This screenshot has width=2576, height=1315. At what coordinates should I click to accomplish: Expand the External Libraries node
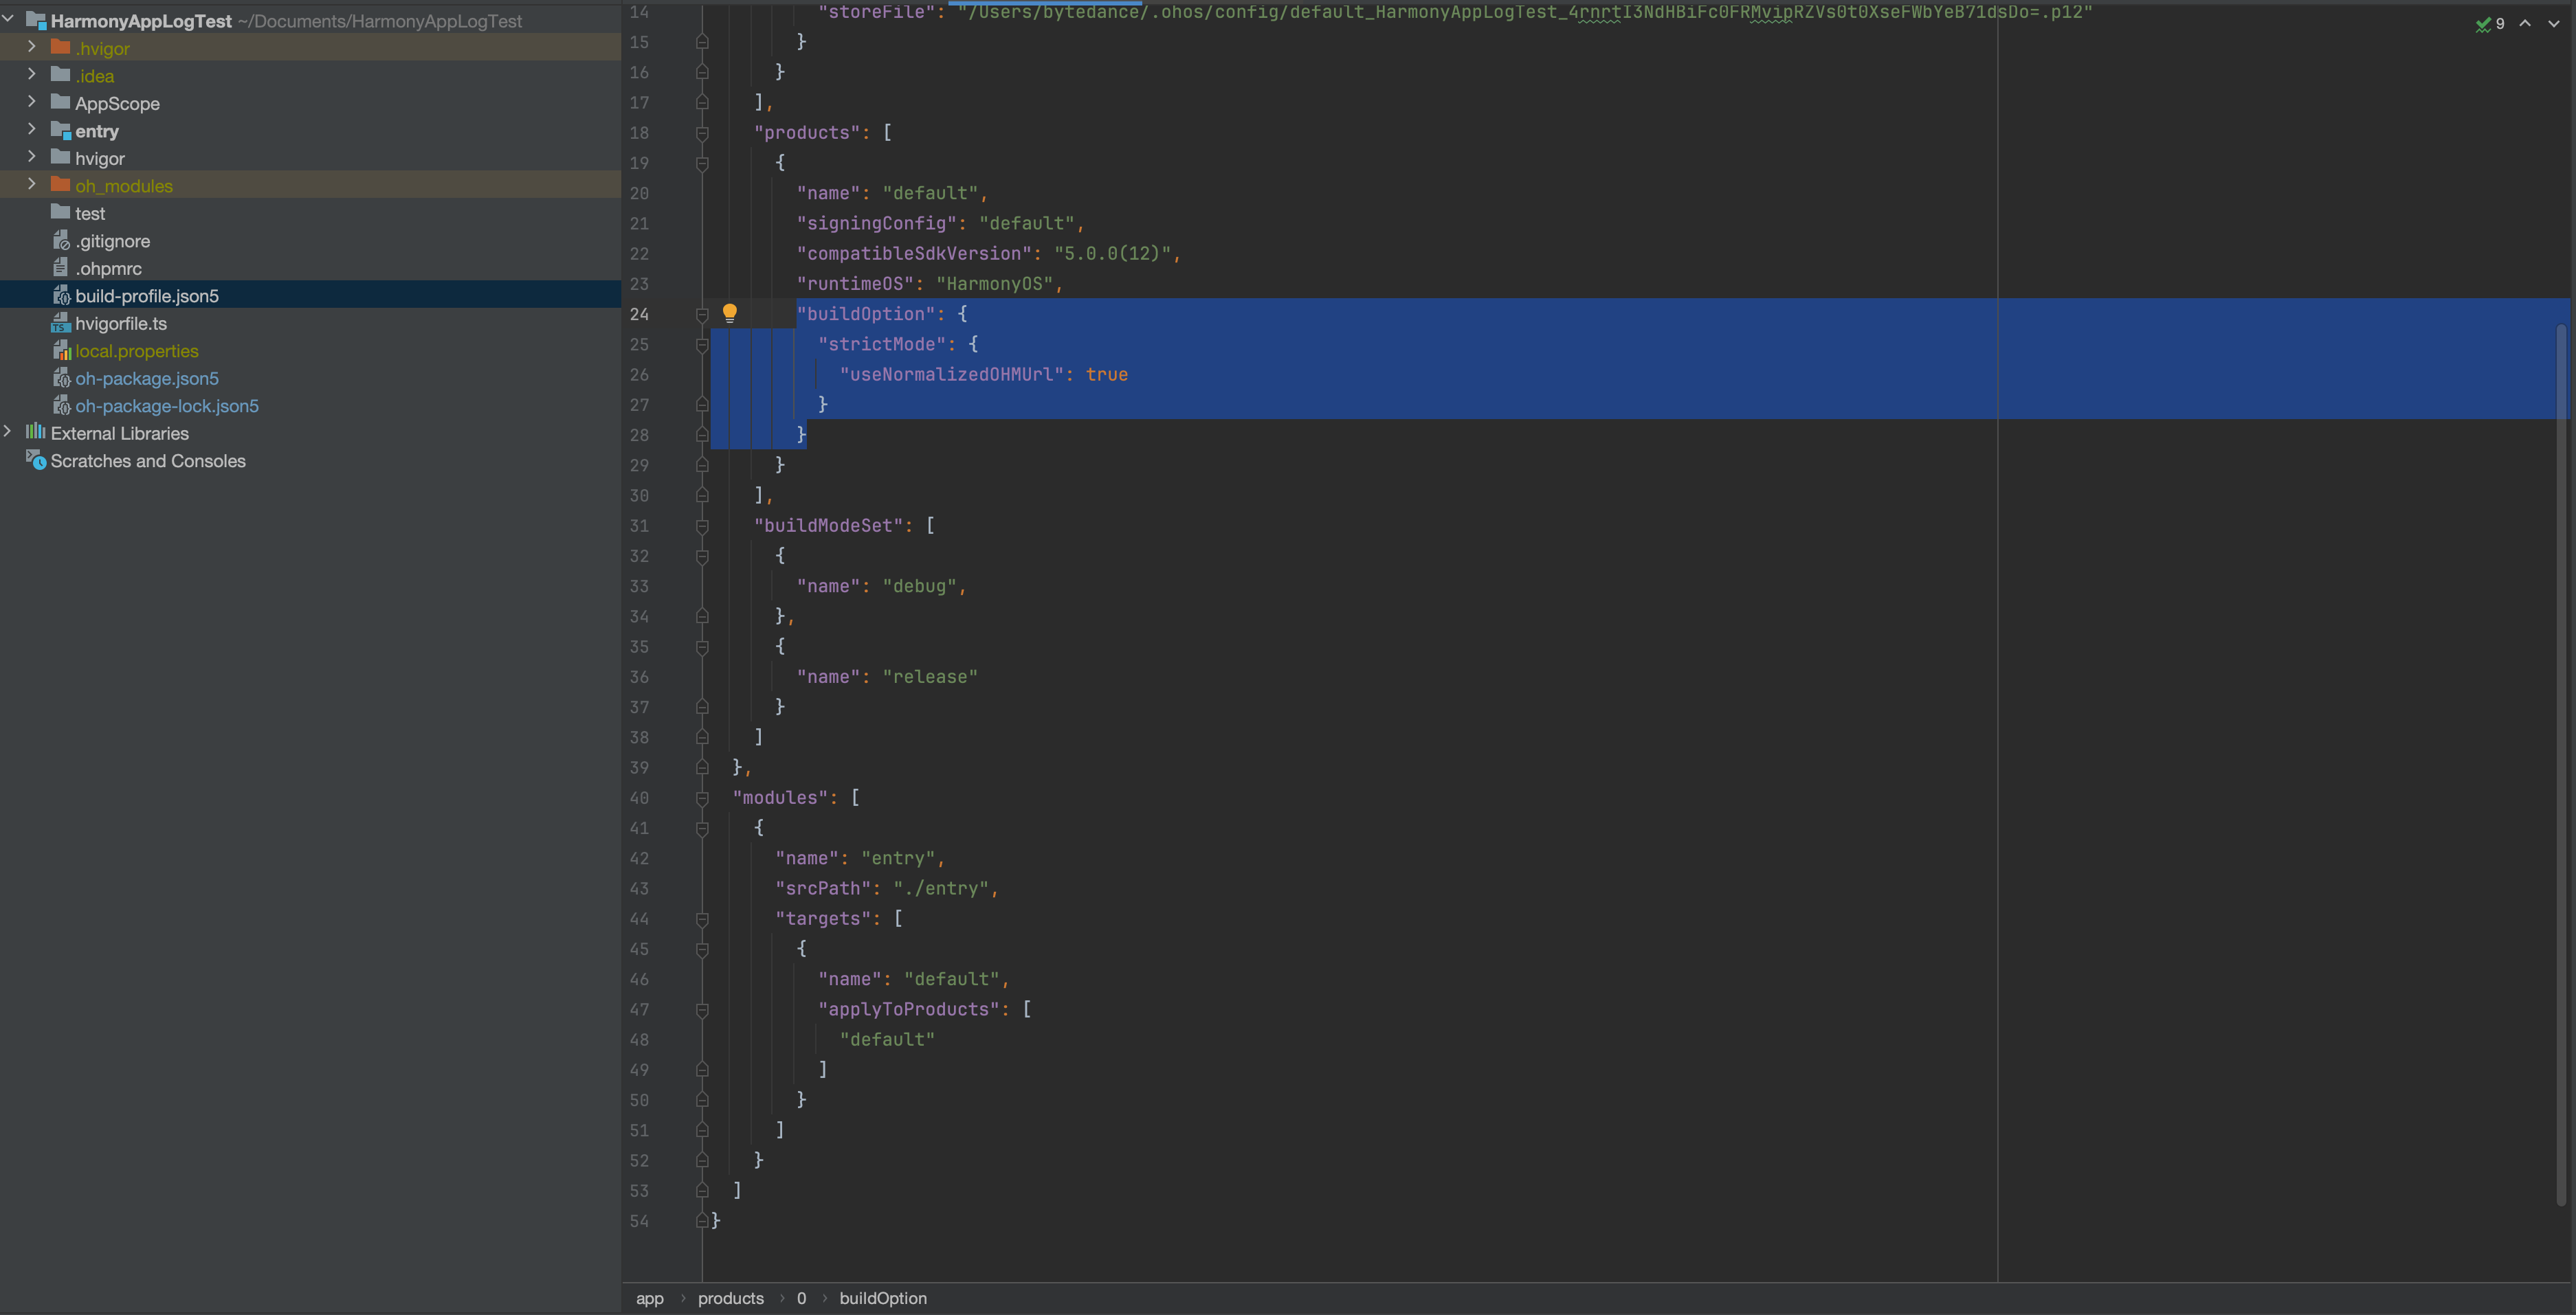(x=8, y=432)
